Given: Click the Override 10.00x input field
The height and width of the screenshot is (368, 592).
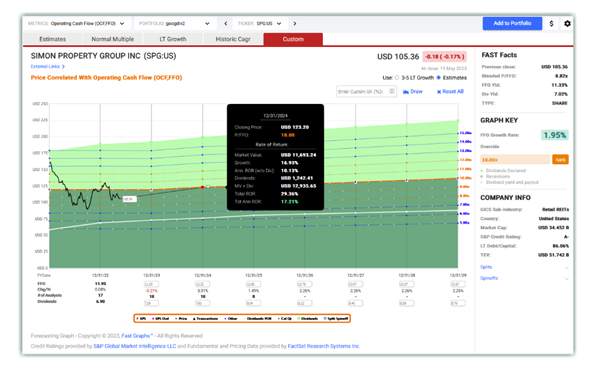Looking at the screenshot, I should pyautogui.click(x=515, y=160).
